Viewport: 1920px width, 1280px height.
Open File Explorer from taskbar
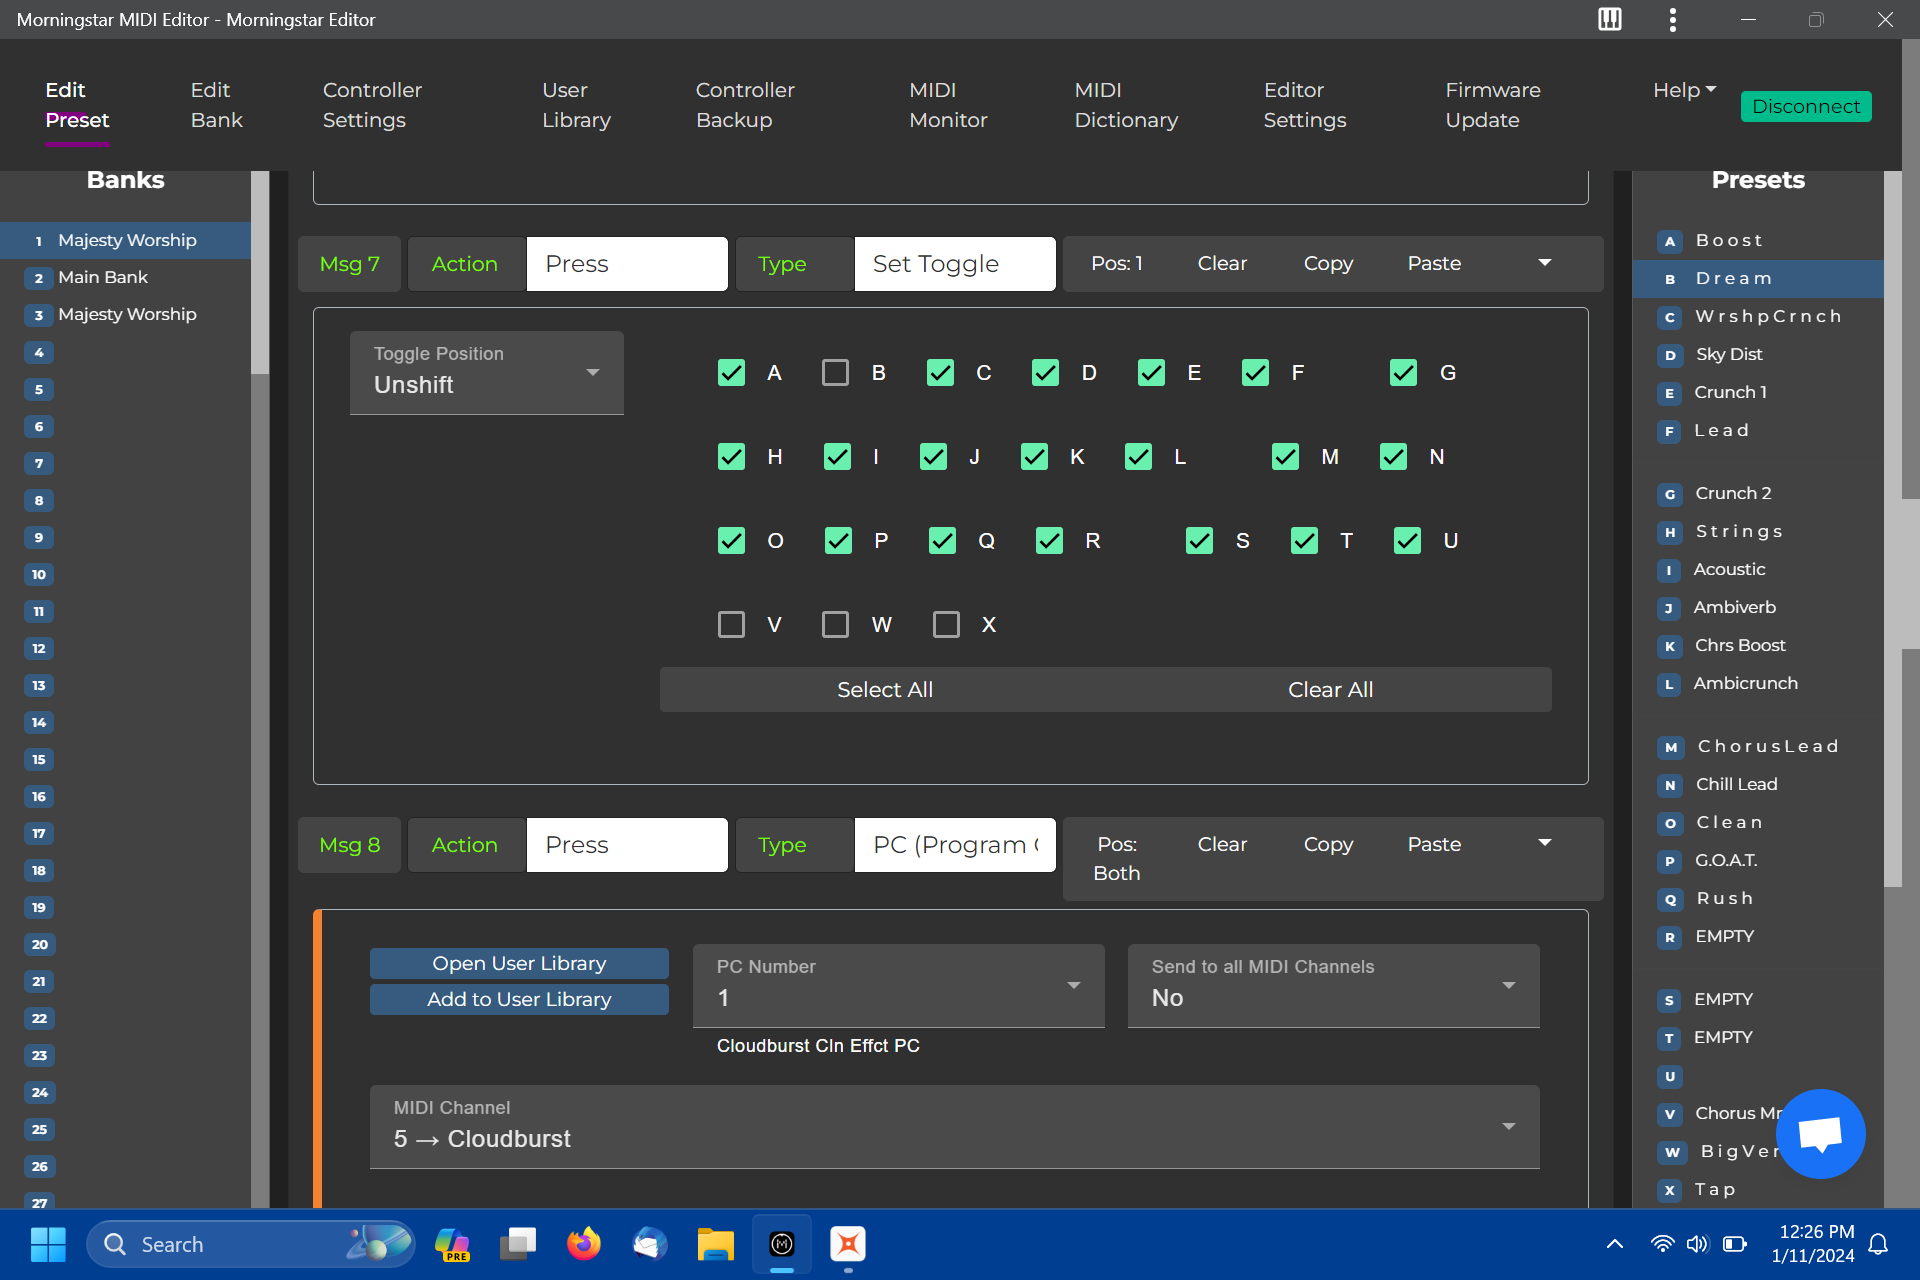715,1244
